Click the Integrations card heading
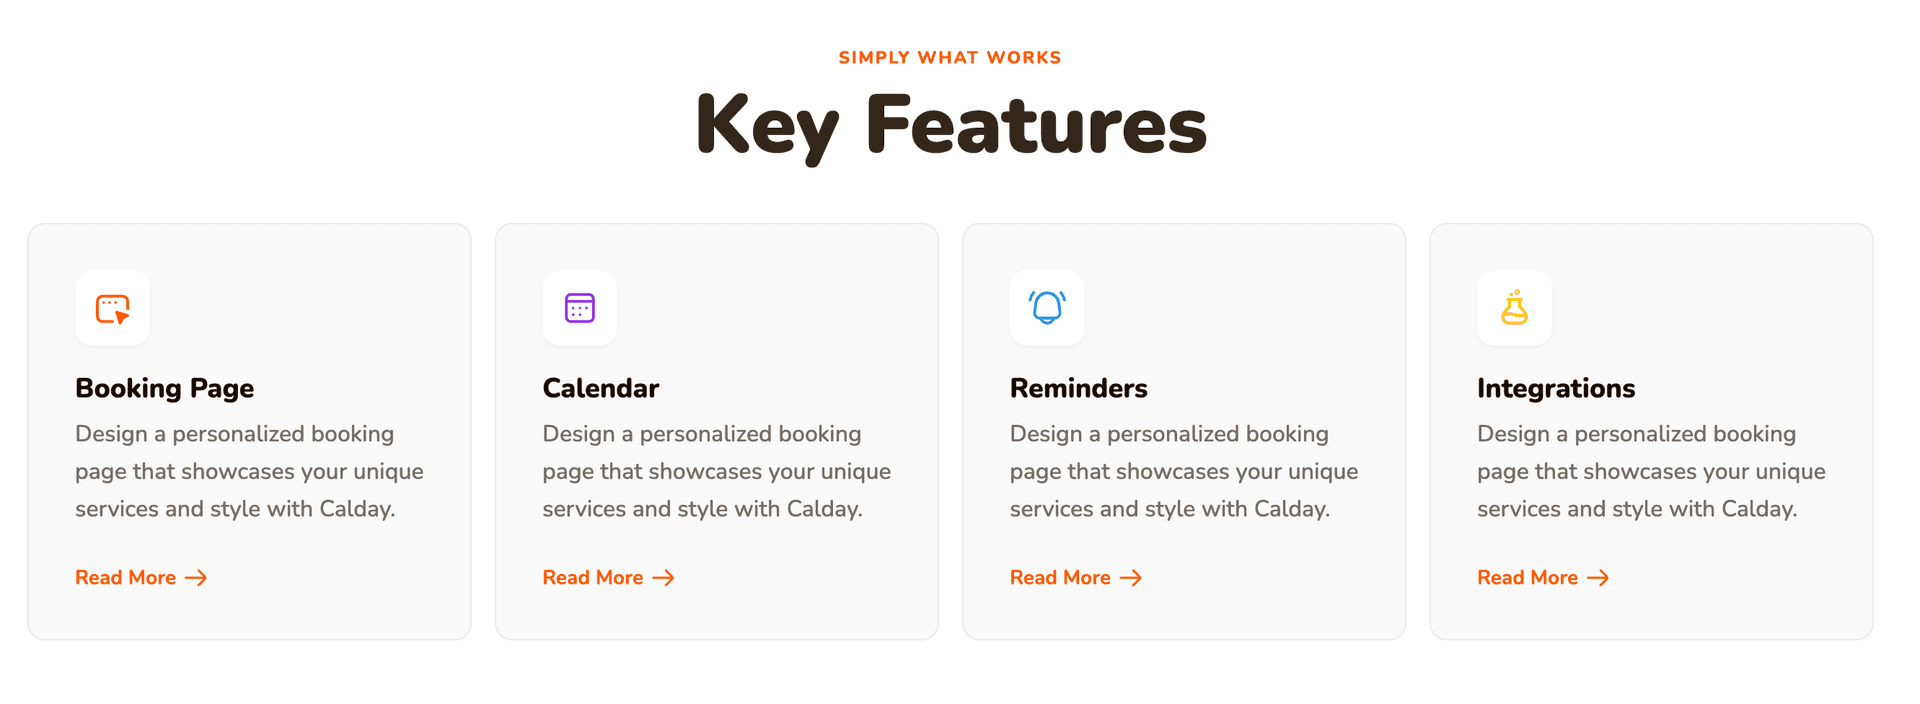 (1556, 388)
